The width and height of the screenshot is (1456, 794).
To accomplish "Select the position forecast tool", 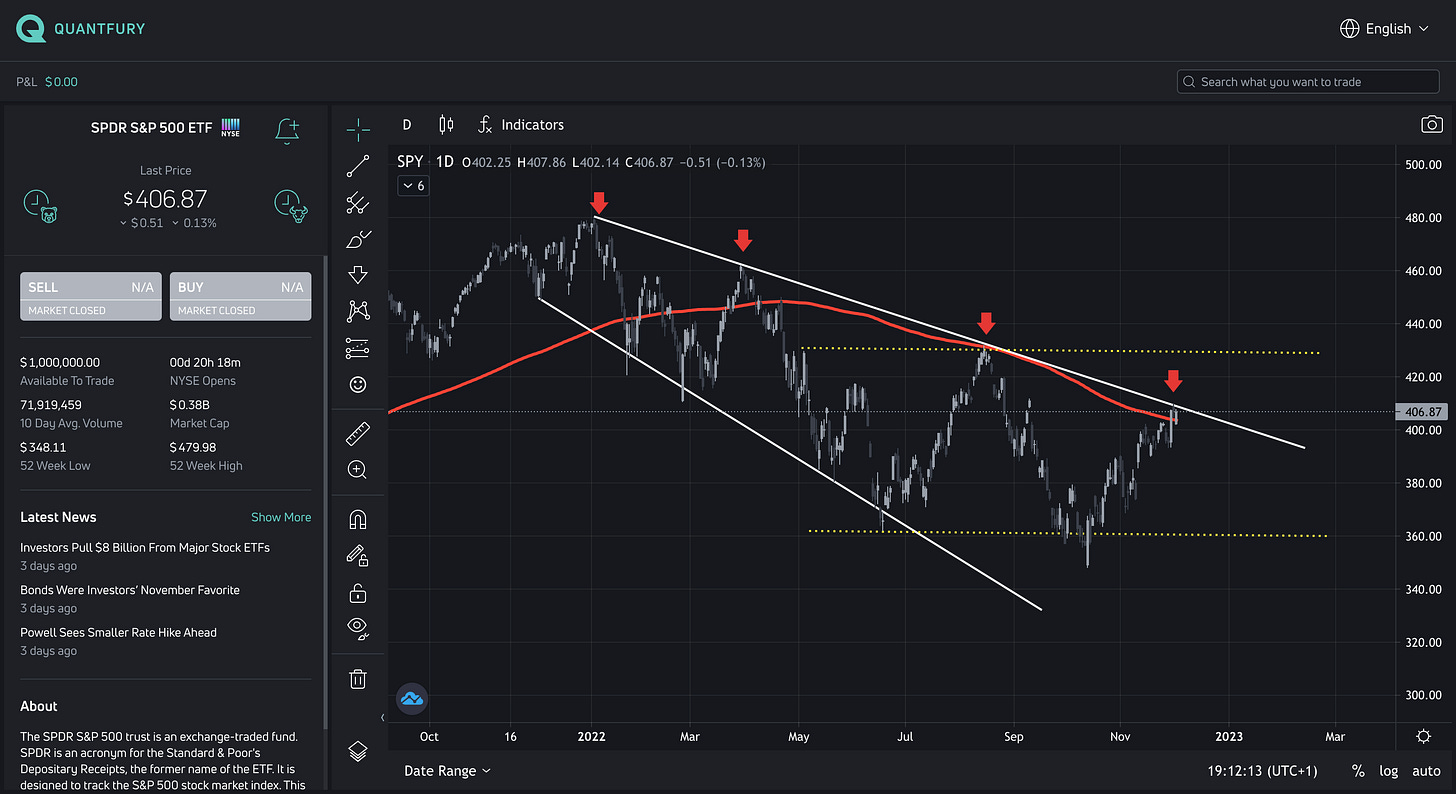I will pyautogui.click(x=358, y=348).
